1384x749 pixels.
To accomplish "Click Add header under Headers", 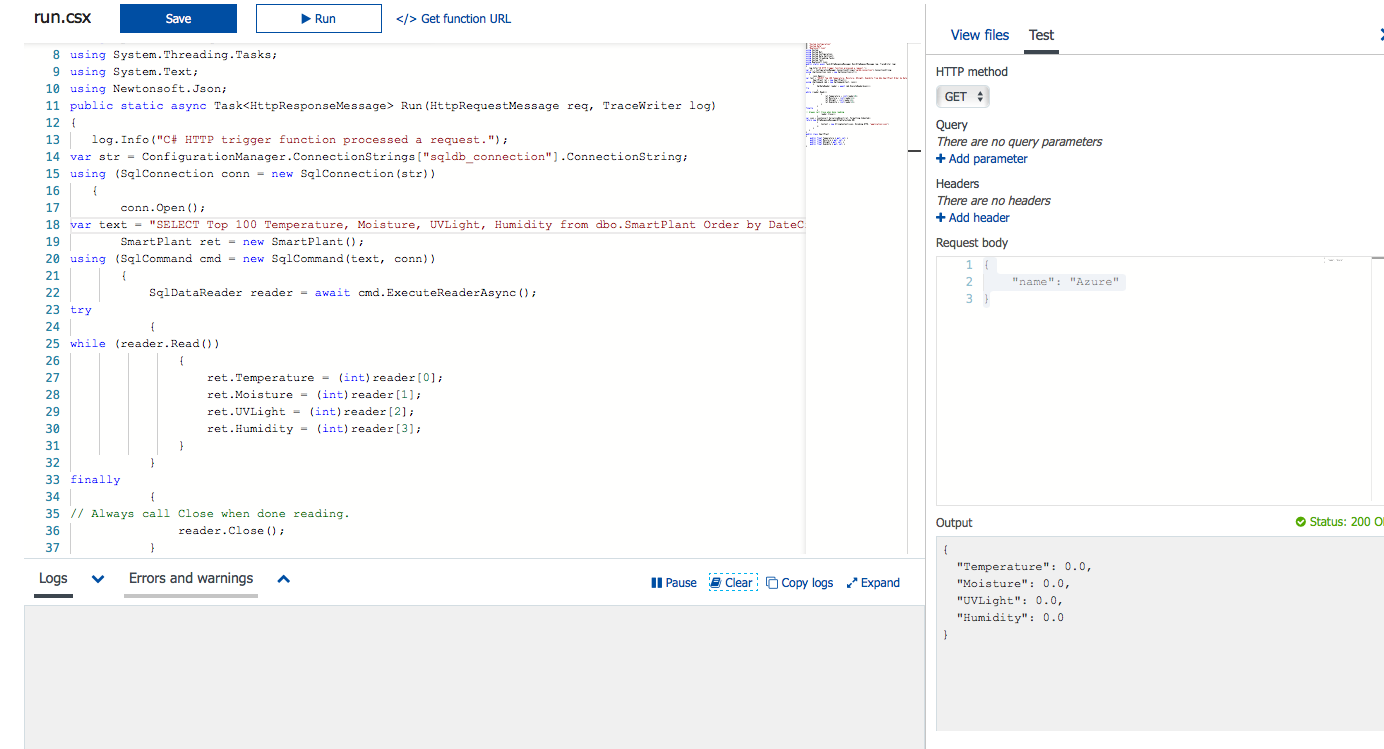I will pos(973,218).
